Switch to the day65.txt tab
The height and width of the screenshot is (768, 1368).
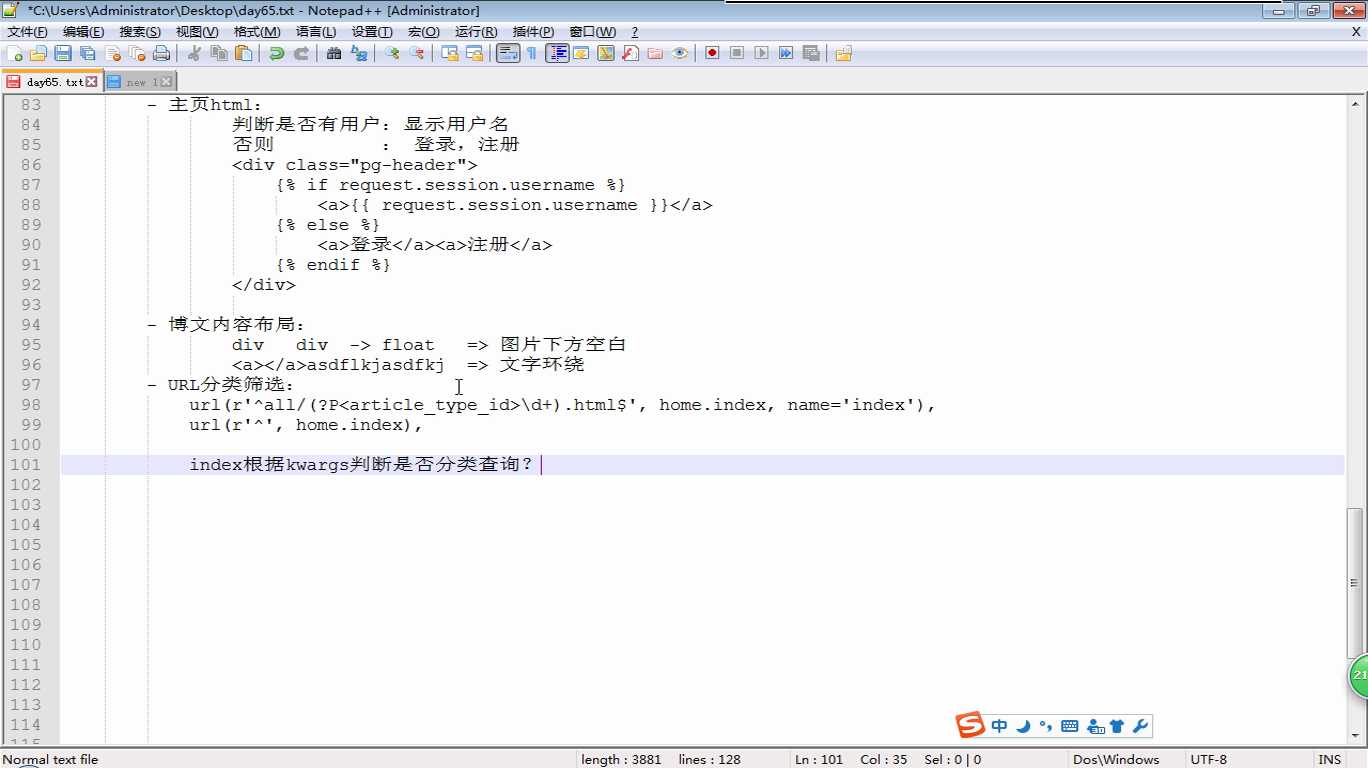[x=52, y=82]
